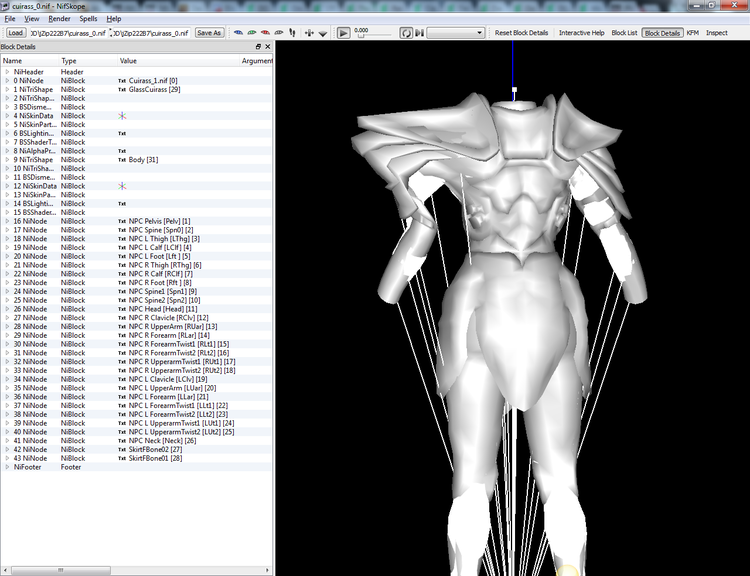Expand the NiFooter row

(x=7, y=467)
